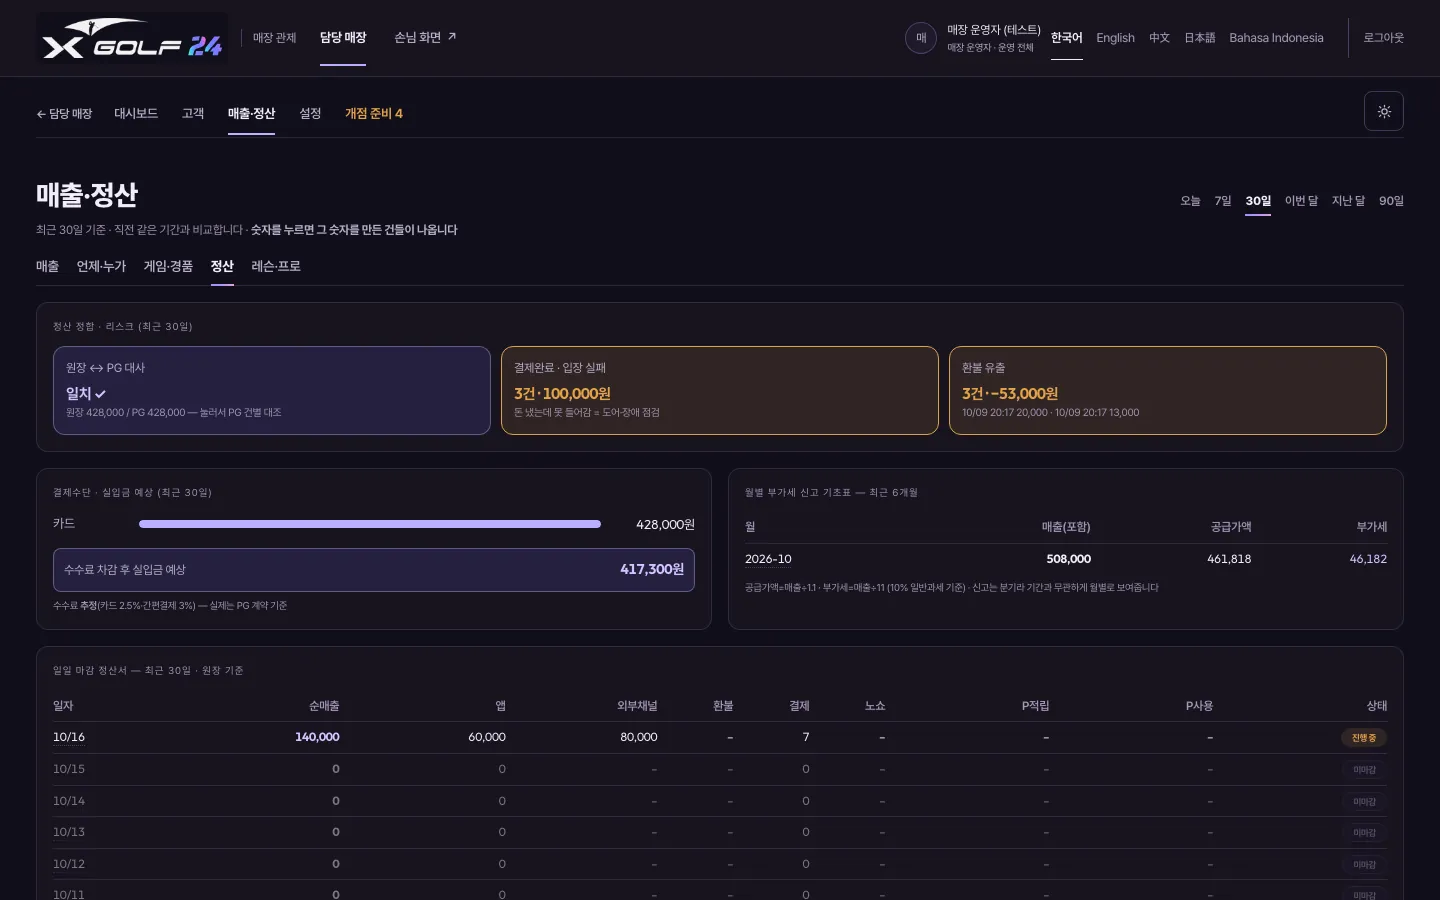Click the 로그아웃 button
Screen dimensions: 1440x900
pyautogui.click(x=1384, y=38)
